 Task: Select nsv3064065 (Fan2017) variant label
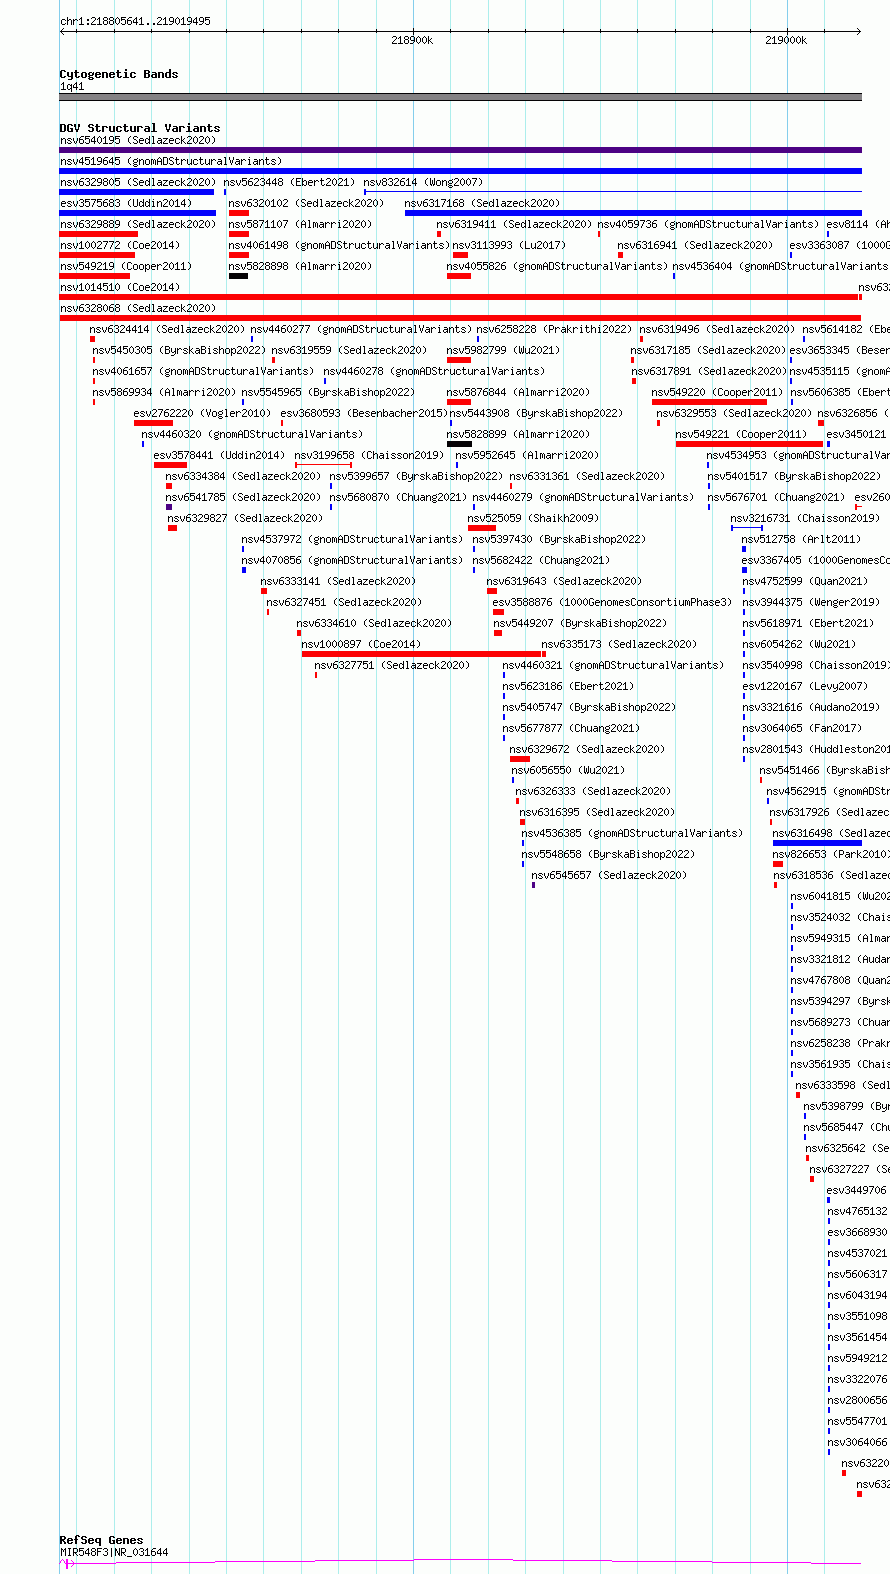click(802, 728)
